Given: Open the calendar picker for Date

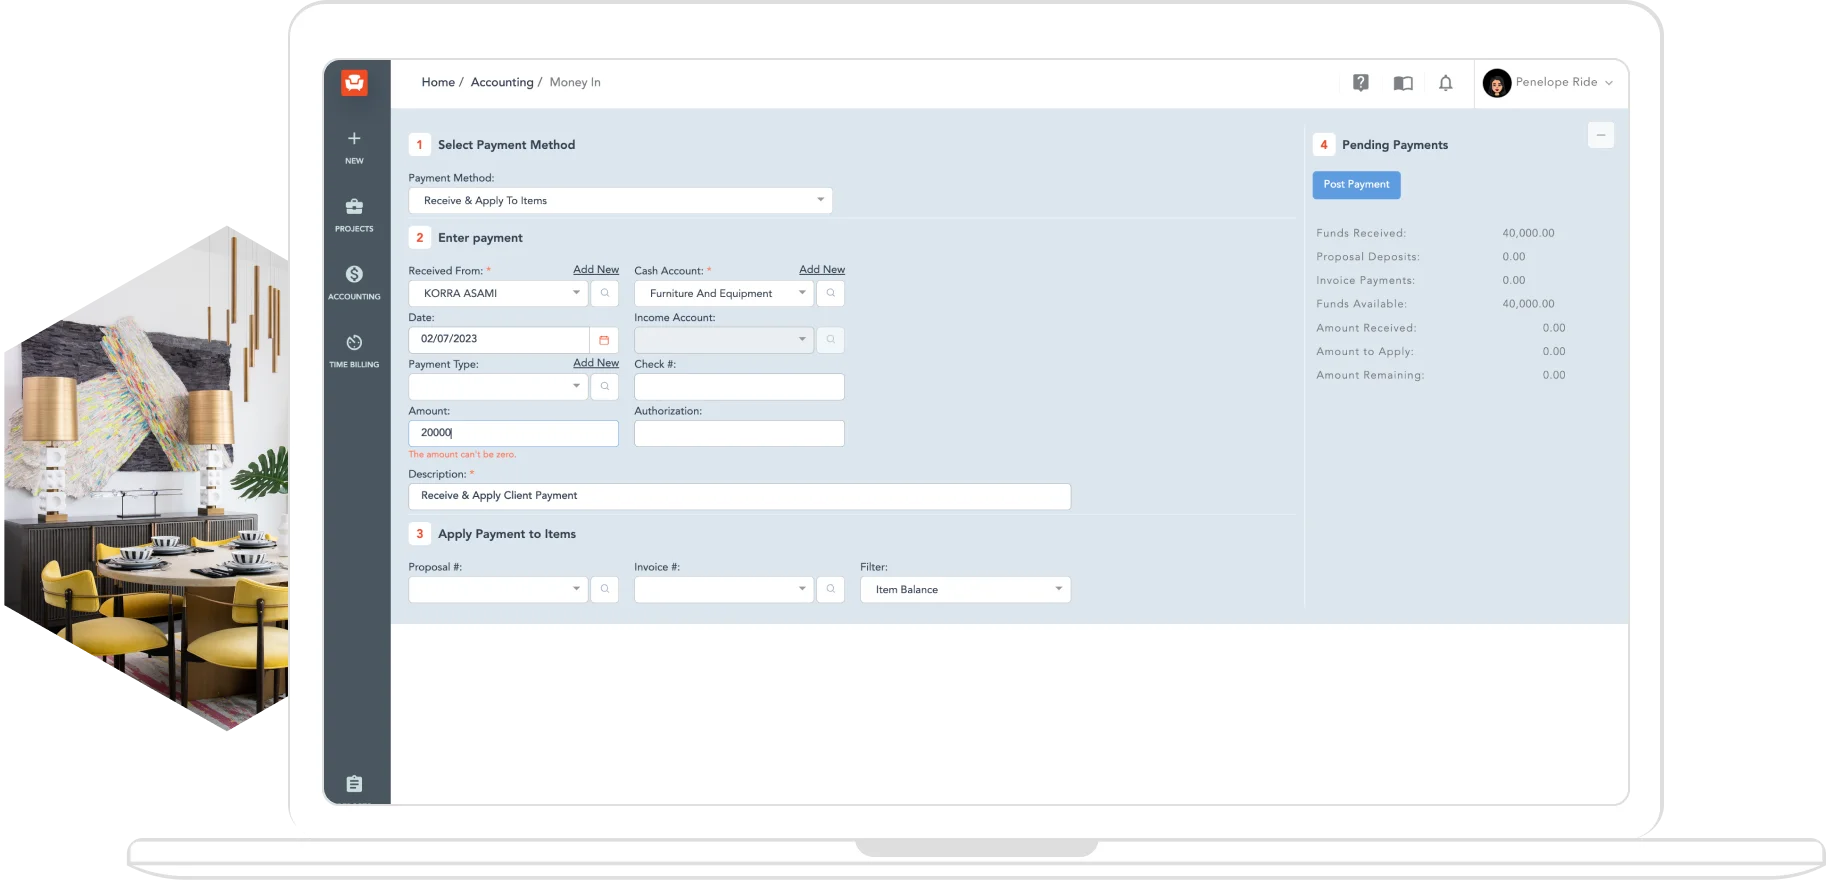Looking at the screenshot, I should point(604,340).
